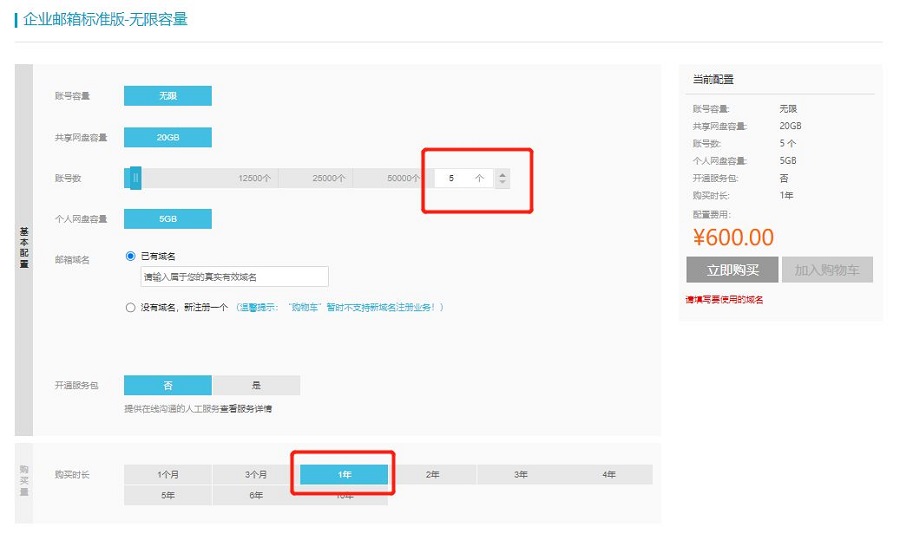The width and height of the screenshot is (900, 540).
Task: Click the 基本配置 side section label
Action: (24, 247)
